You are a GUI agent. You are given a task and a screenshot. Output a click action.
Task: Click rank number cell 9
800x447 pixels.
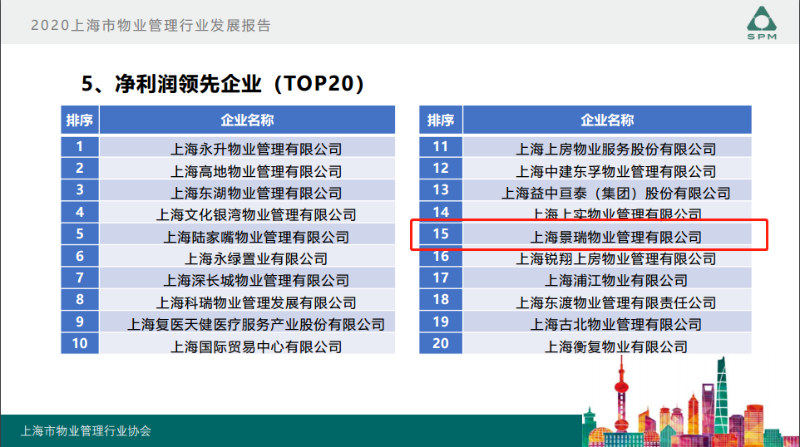pyautogui.click(x=80, y=322)
